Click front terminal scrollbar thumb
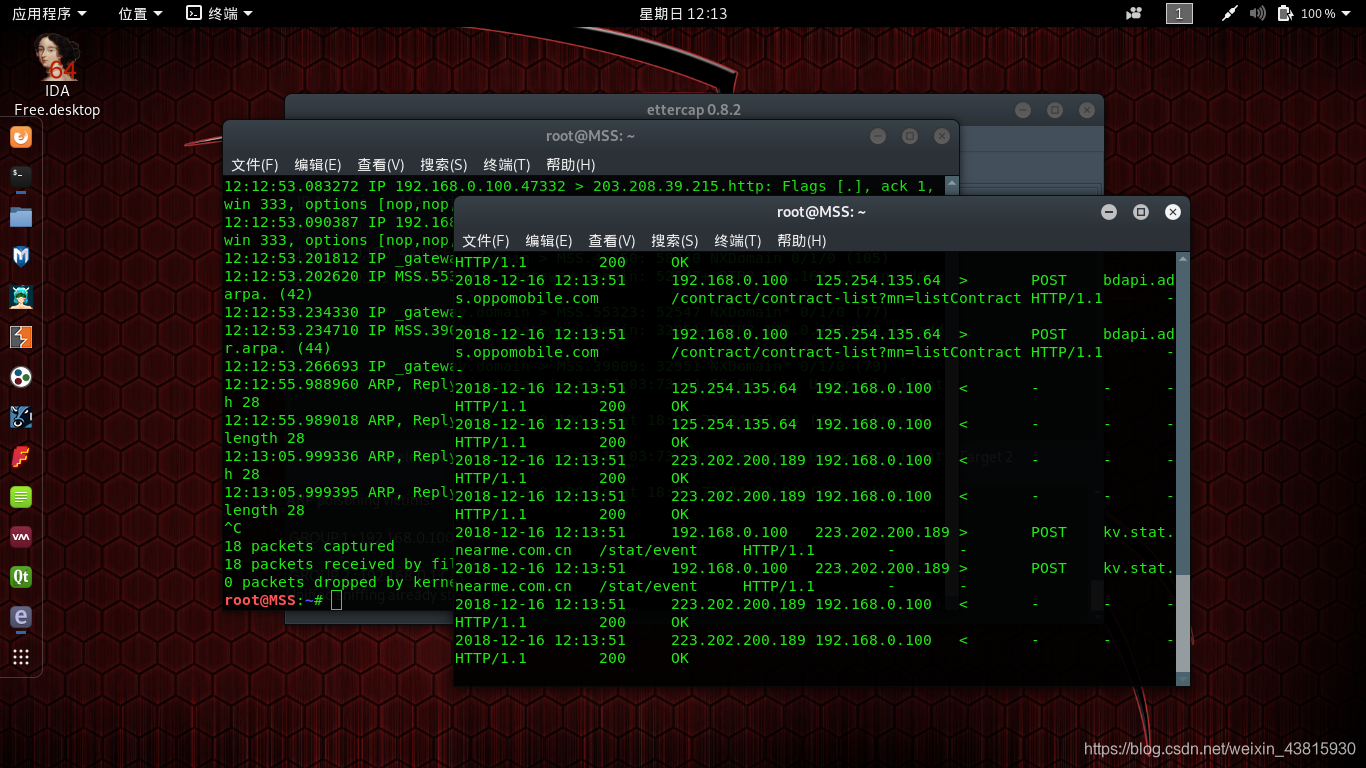 click(x=1183, y=622)
